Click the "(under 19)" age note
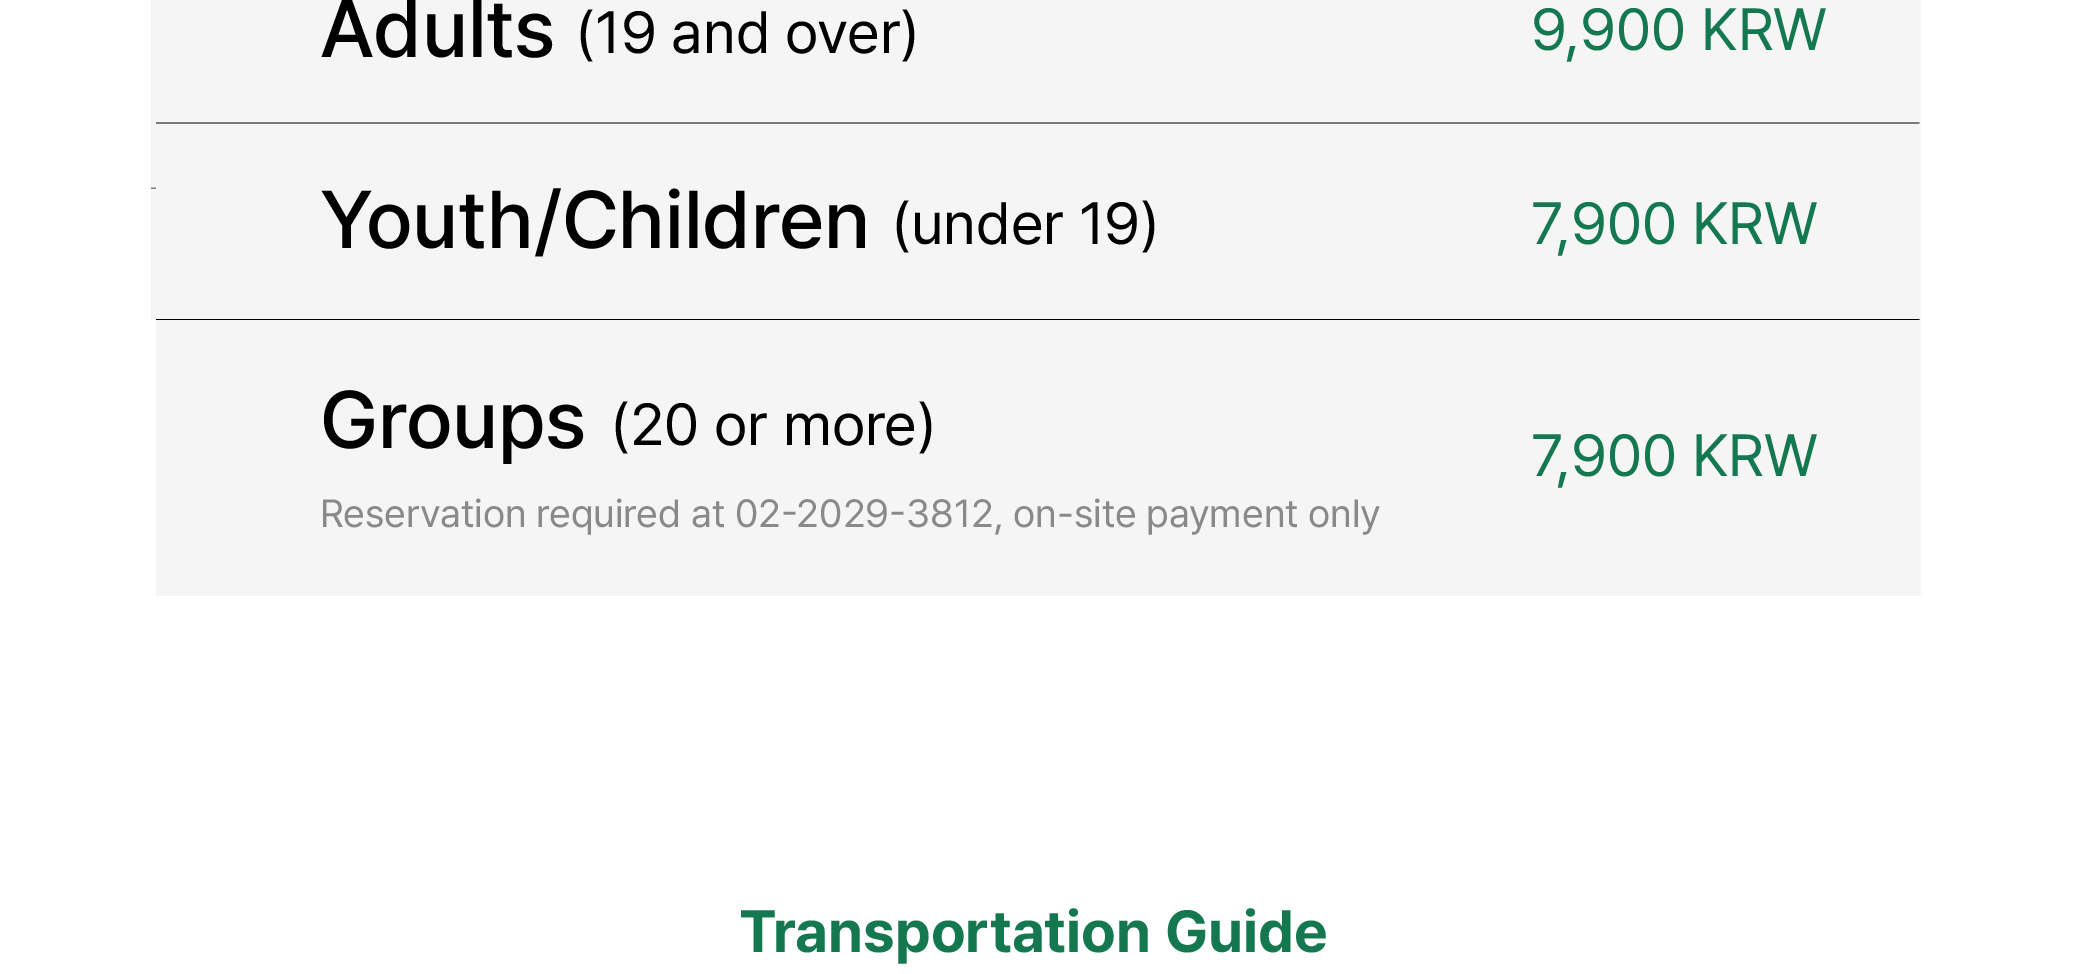 pyautogui.click(x=1025, y=224)
